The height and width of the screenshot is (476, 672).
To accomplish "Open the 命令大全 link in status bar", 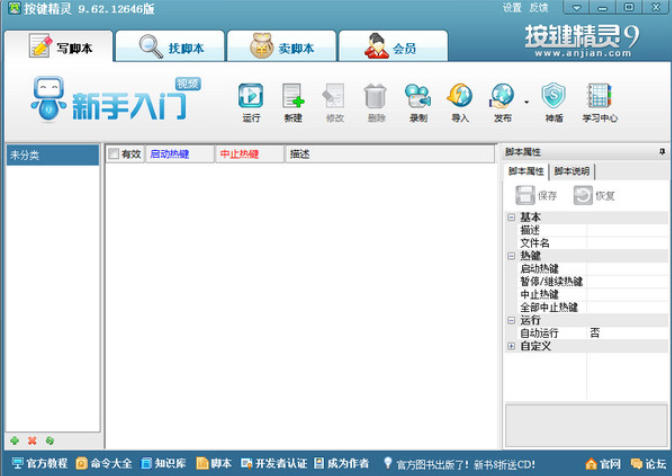I will click(x=104, y=463).
